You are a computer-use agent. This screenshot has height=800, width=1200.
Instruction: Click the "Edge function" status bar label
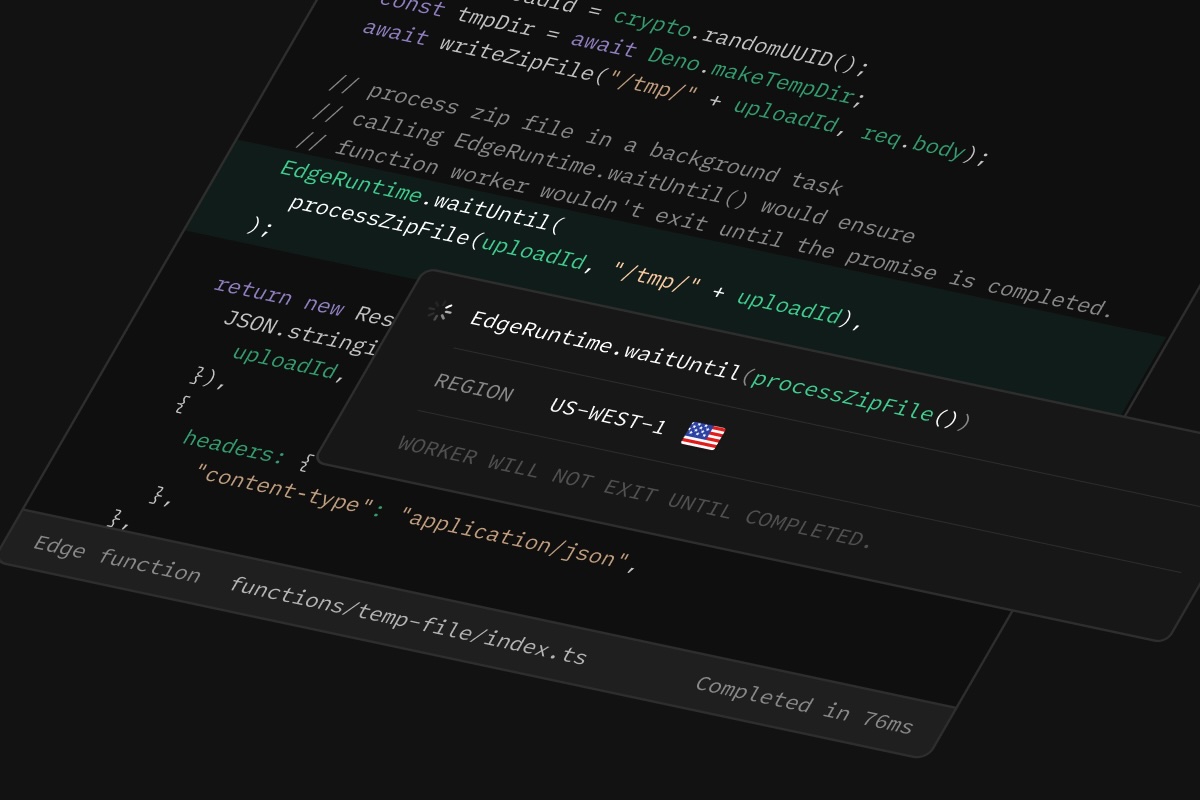117,559
